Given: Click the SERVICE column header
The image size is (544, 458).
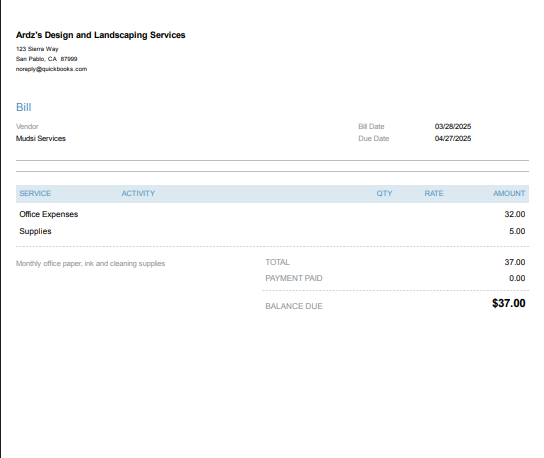Looking at the screenshot, I should tap(35, 194).
